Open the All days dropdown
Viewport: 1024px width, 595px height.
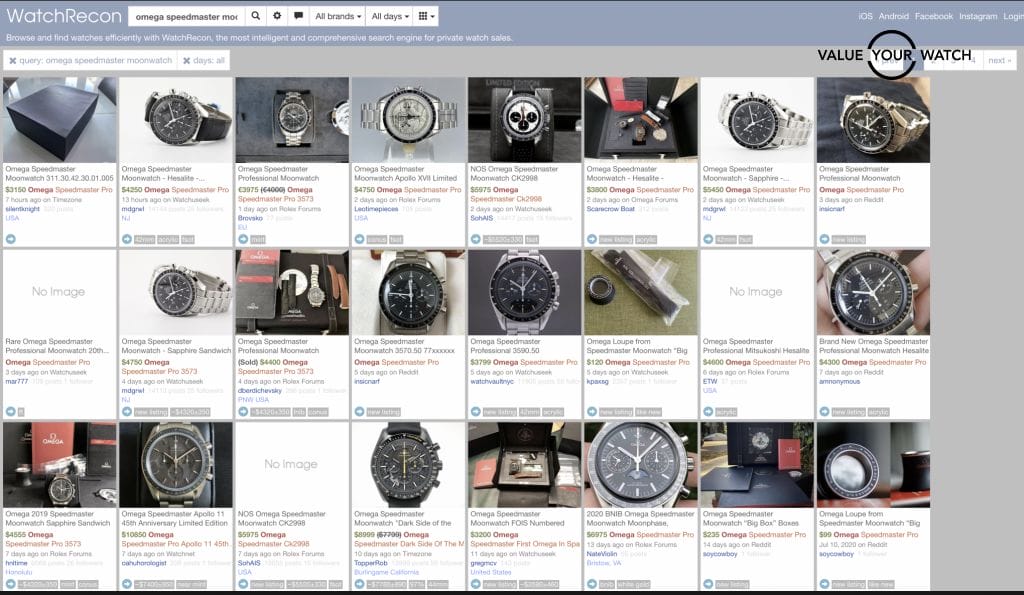(389, 17)
